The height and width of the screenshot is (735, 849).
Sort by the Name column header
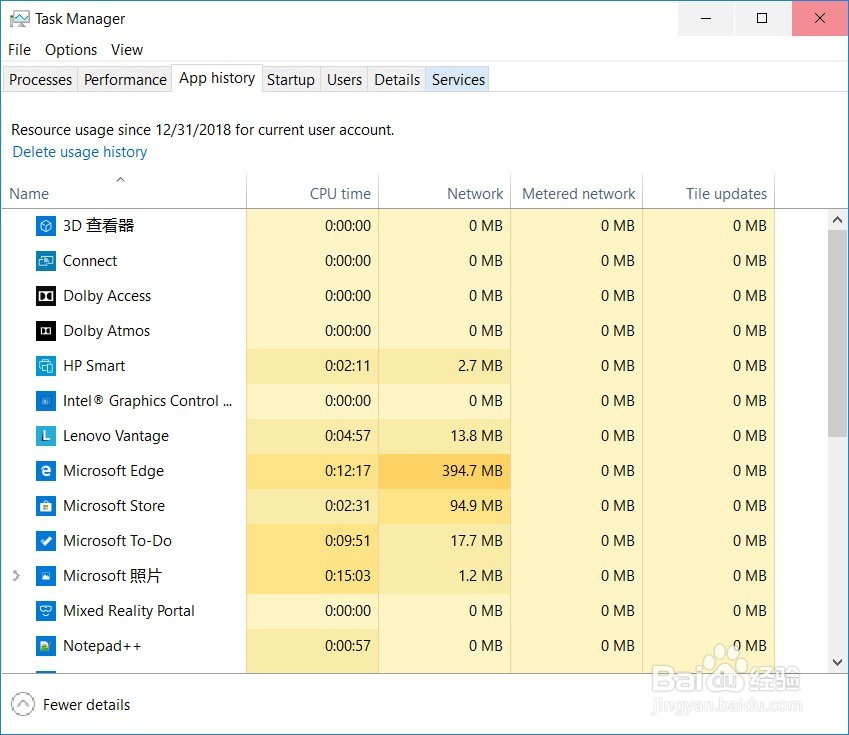click(124, 191)
